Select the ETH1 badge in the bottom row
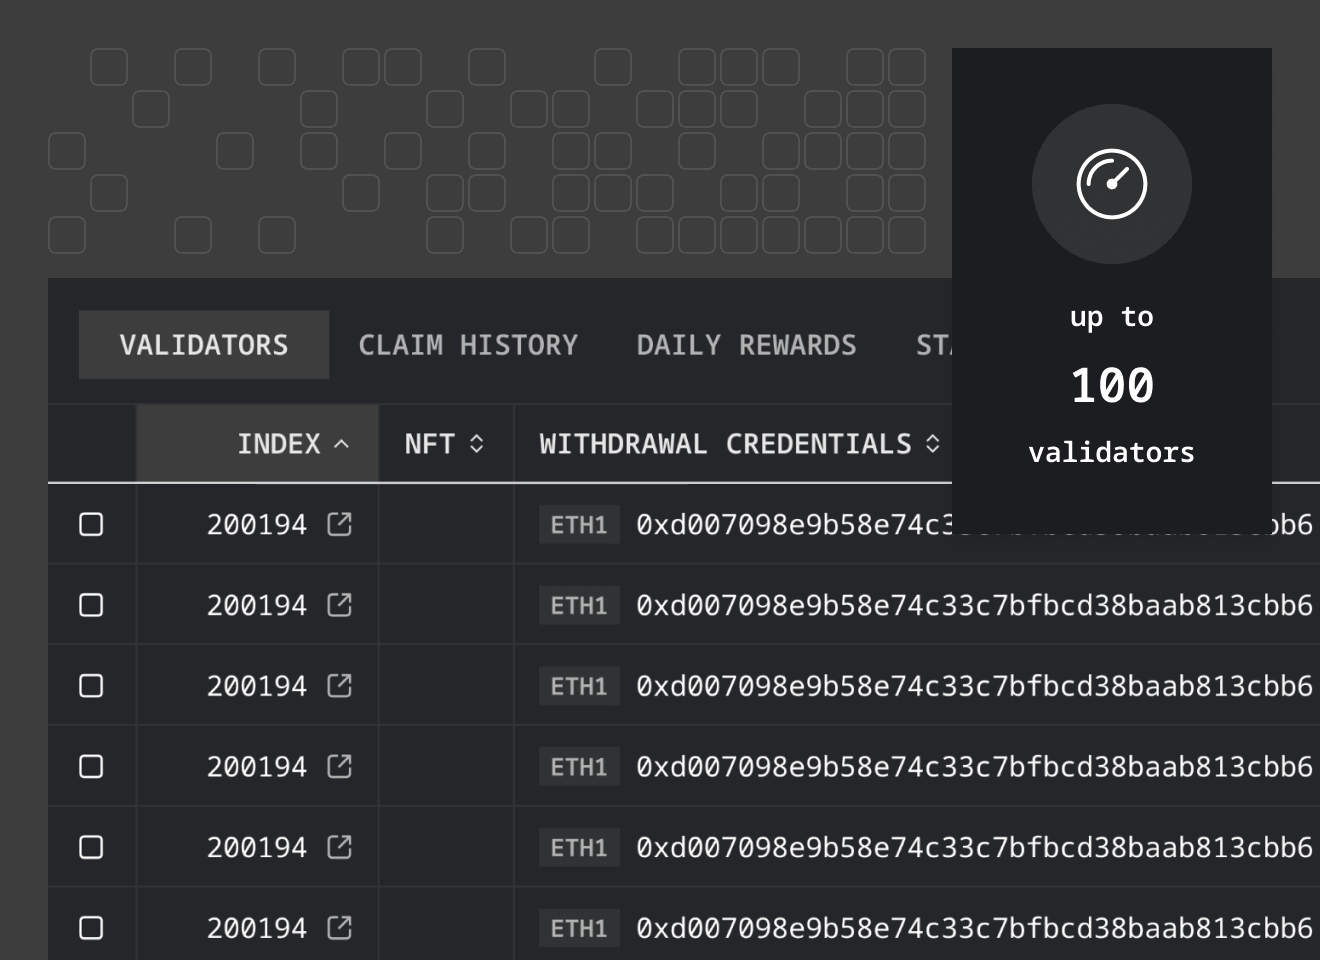Viewport: 1320px width, 960px height. [578, 928]
